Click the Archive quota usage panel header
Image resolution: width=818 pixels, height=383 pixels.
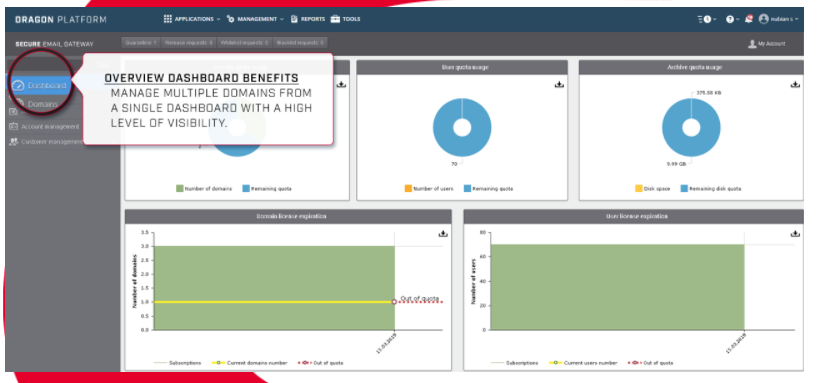691,67
